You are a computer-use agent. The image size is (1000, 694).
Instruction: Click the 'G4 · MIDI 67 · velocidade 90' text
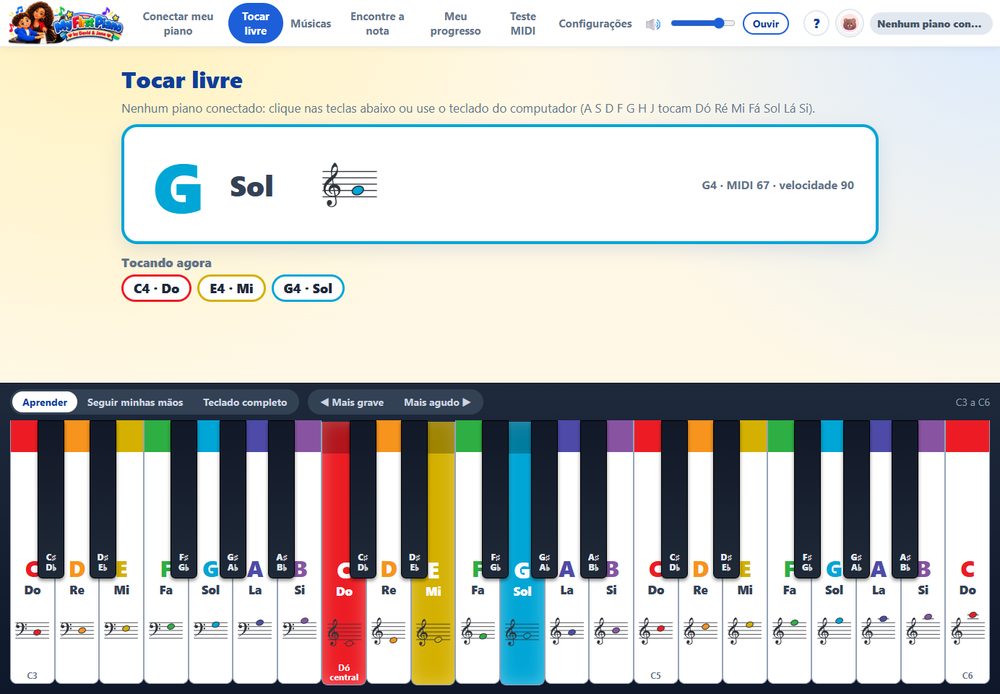(777, 186)
